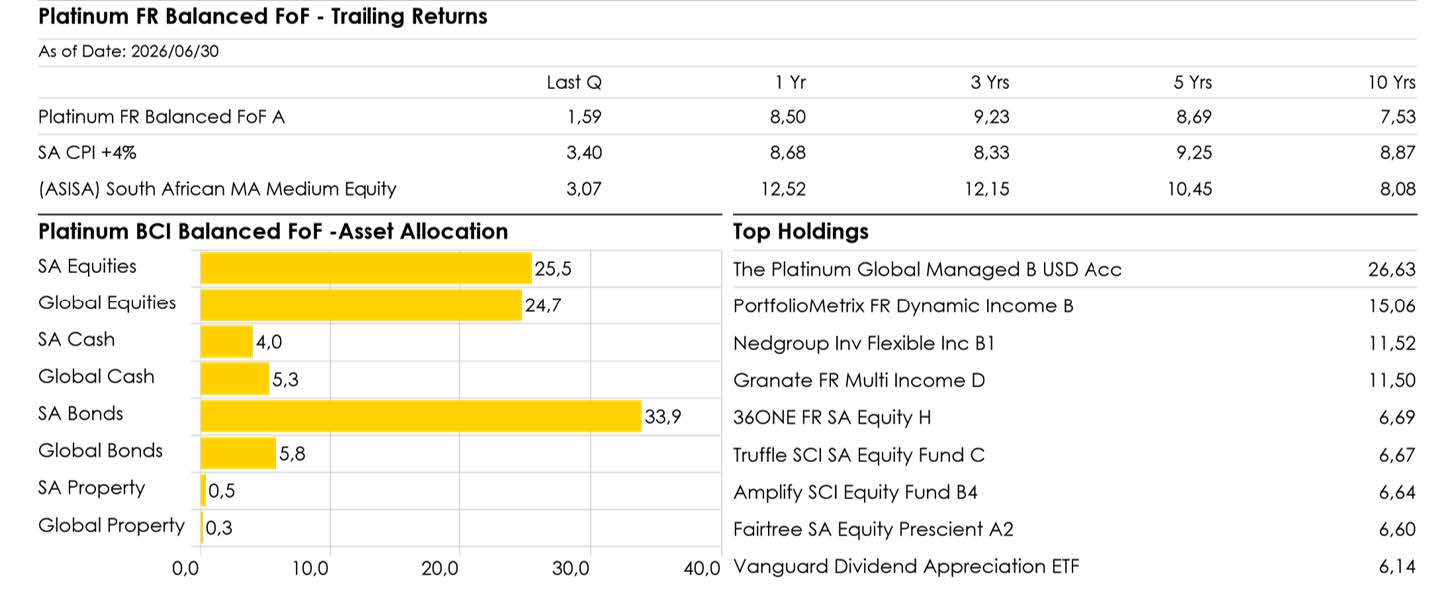Click the Platinum FR Balanced FoF A row
1454x601 pixels.
tap(727, 117)
